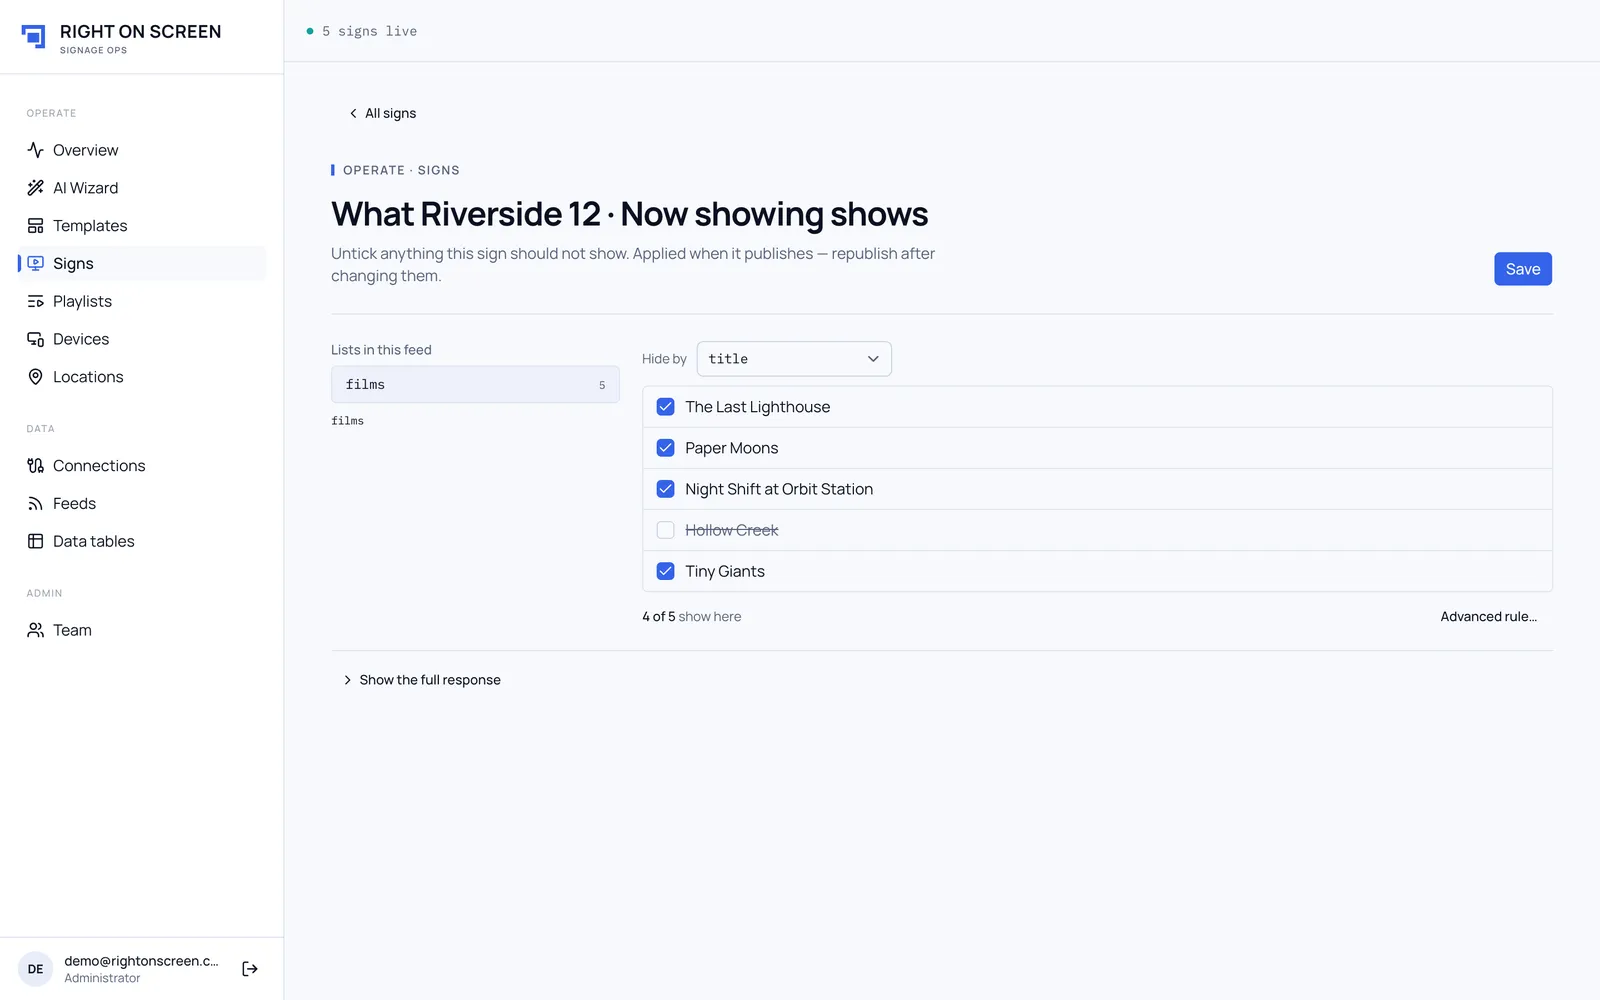Screen dimensions: 1600x1000
Task: Click the Templates layout icon
Action: tap(35, 226)
